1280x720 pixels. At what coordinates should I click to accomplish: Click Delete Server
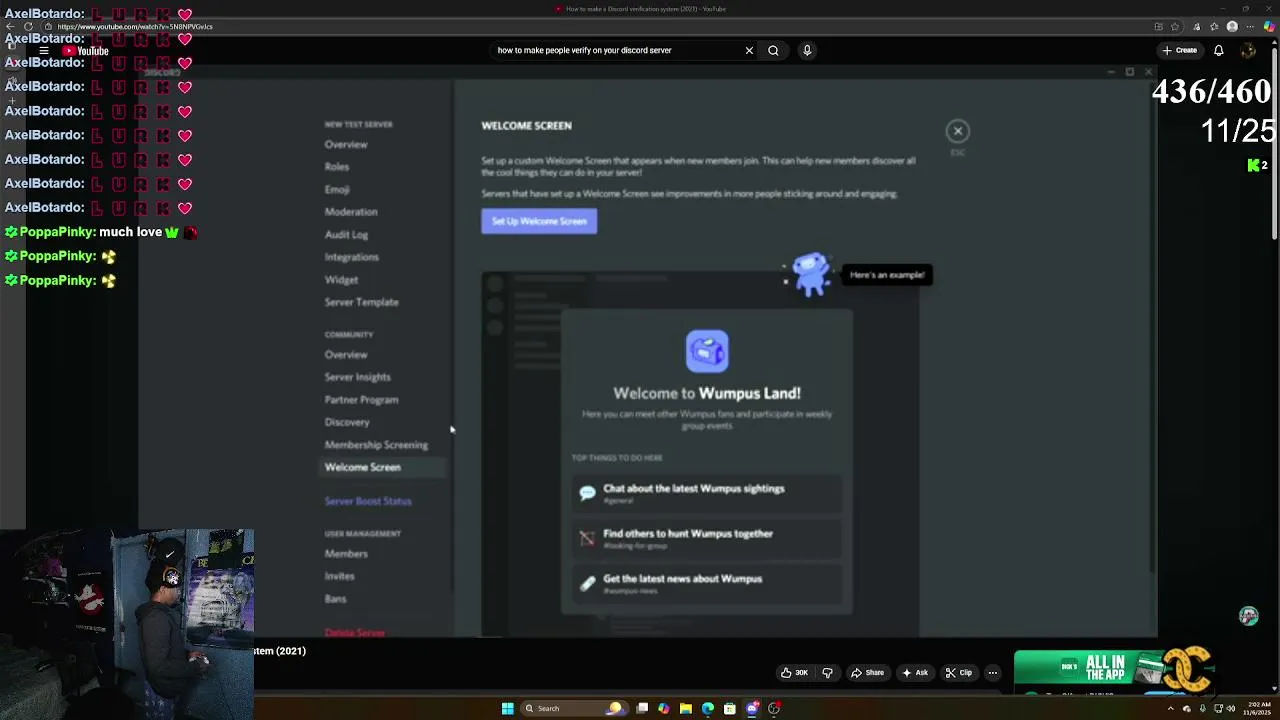[355, 632]
